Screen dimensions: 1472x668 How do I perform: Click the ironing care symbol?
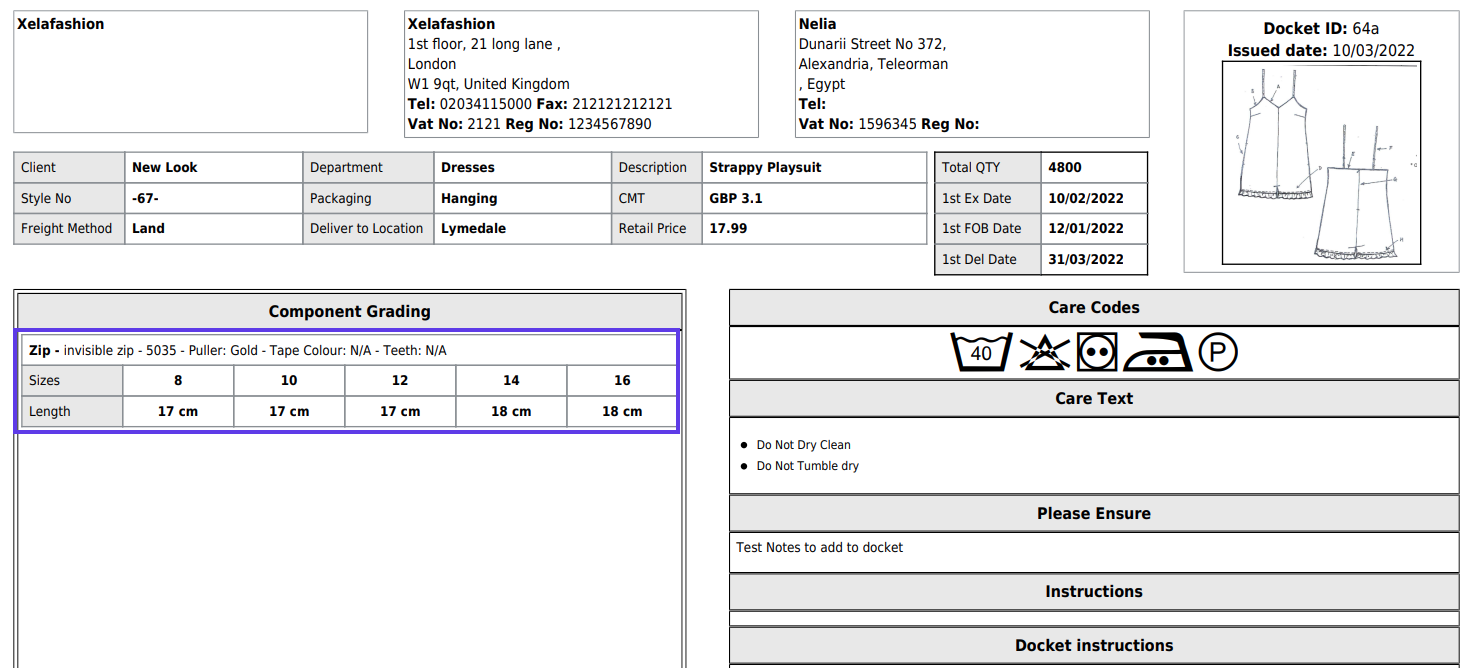1160,351
